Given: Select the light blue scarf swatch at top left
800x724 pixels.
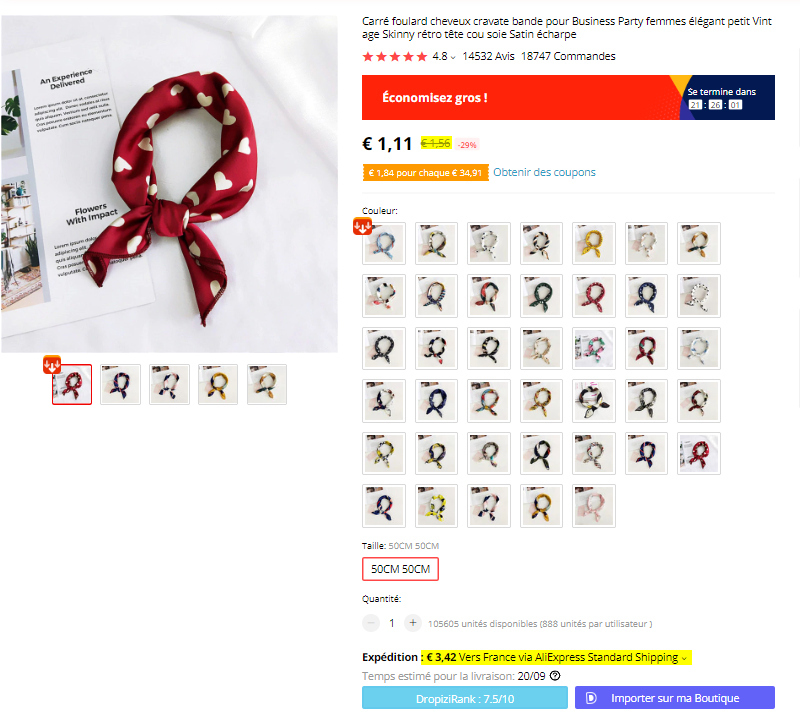Looking at the screenshot, I should tap(384, 243).
